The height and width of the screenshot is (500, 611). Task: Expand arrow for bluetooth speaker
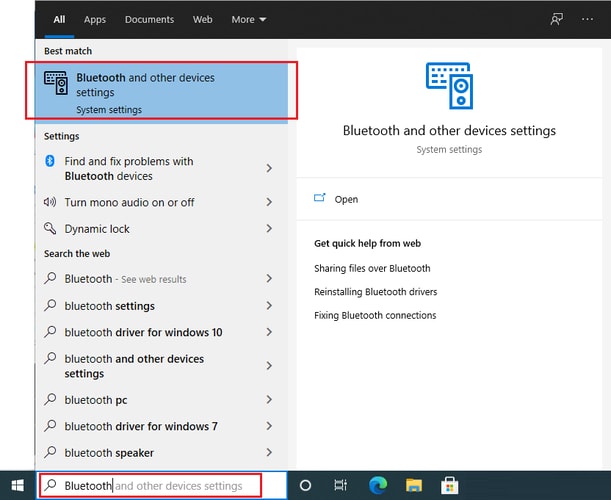[269, 452]
